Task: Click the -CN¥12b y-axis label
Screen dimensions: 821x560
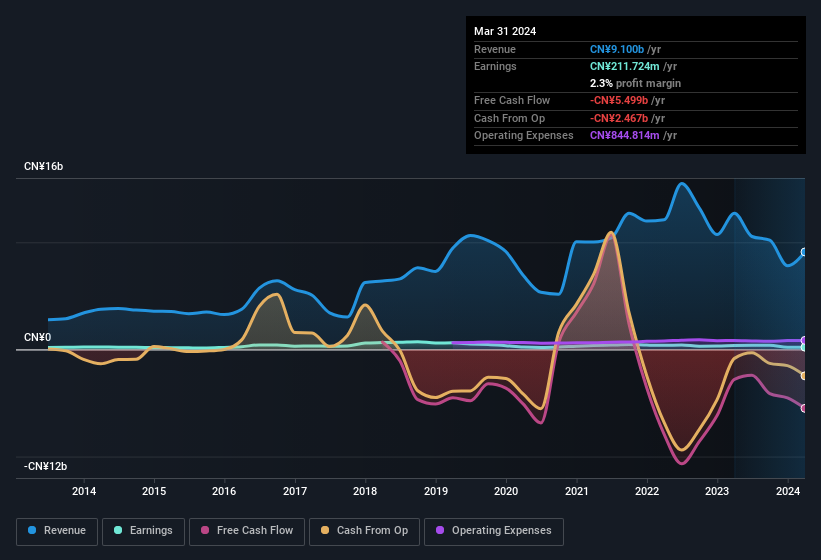Action: coord(46,466)
